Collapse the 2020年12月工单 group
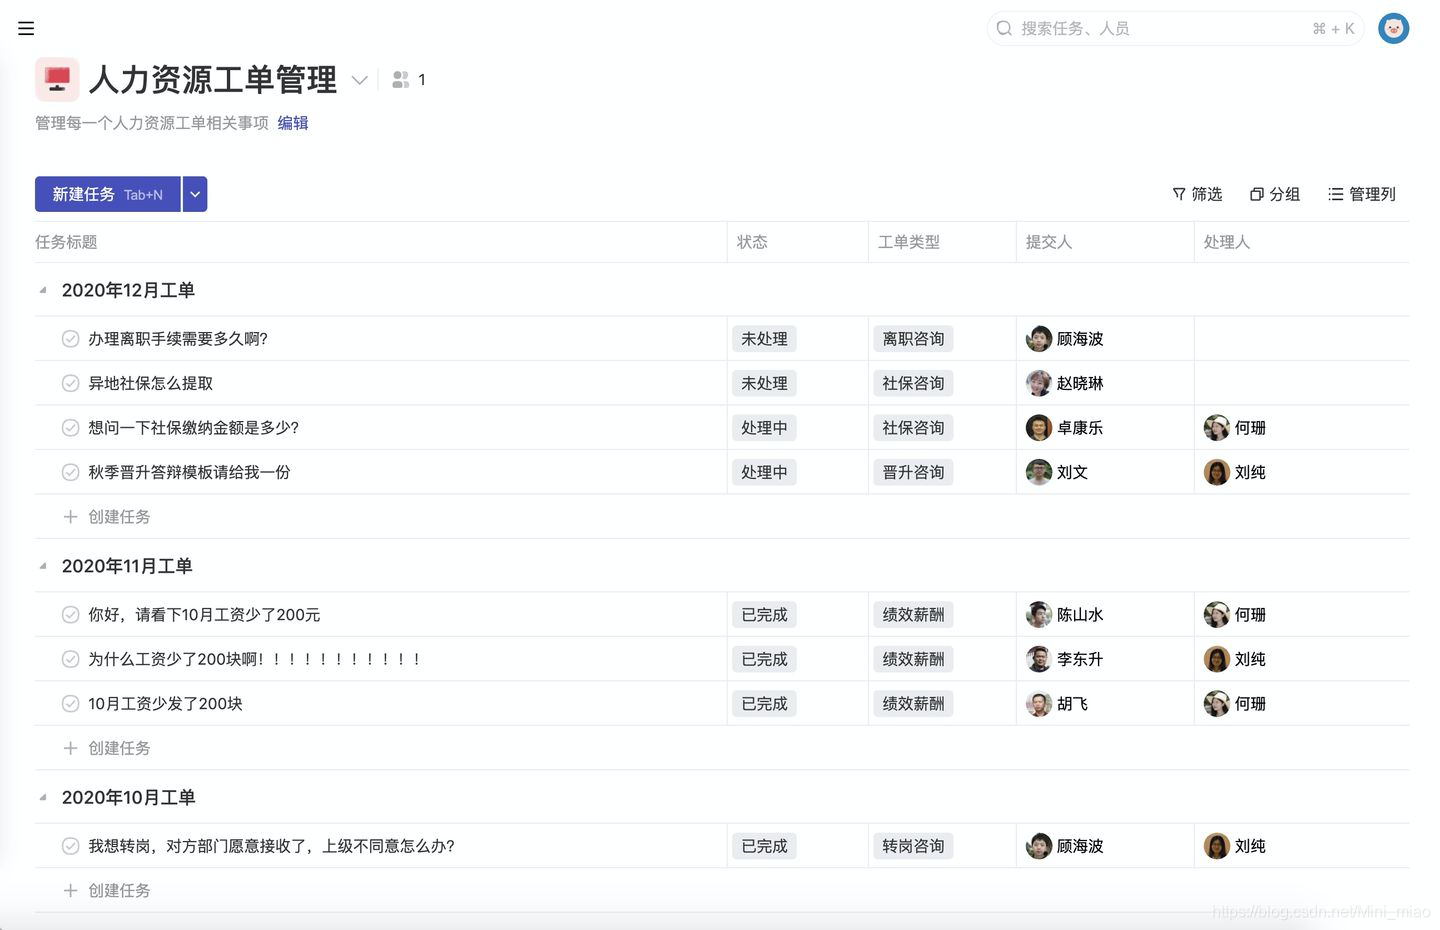The image size is (1440, 930). [42, 290]
